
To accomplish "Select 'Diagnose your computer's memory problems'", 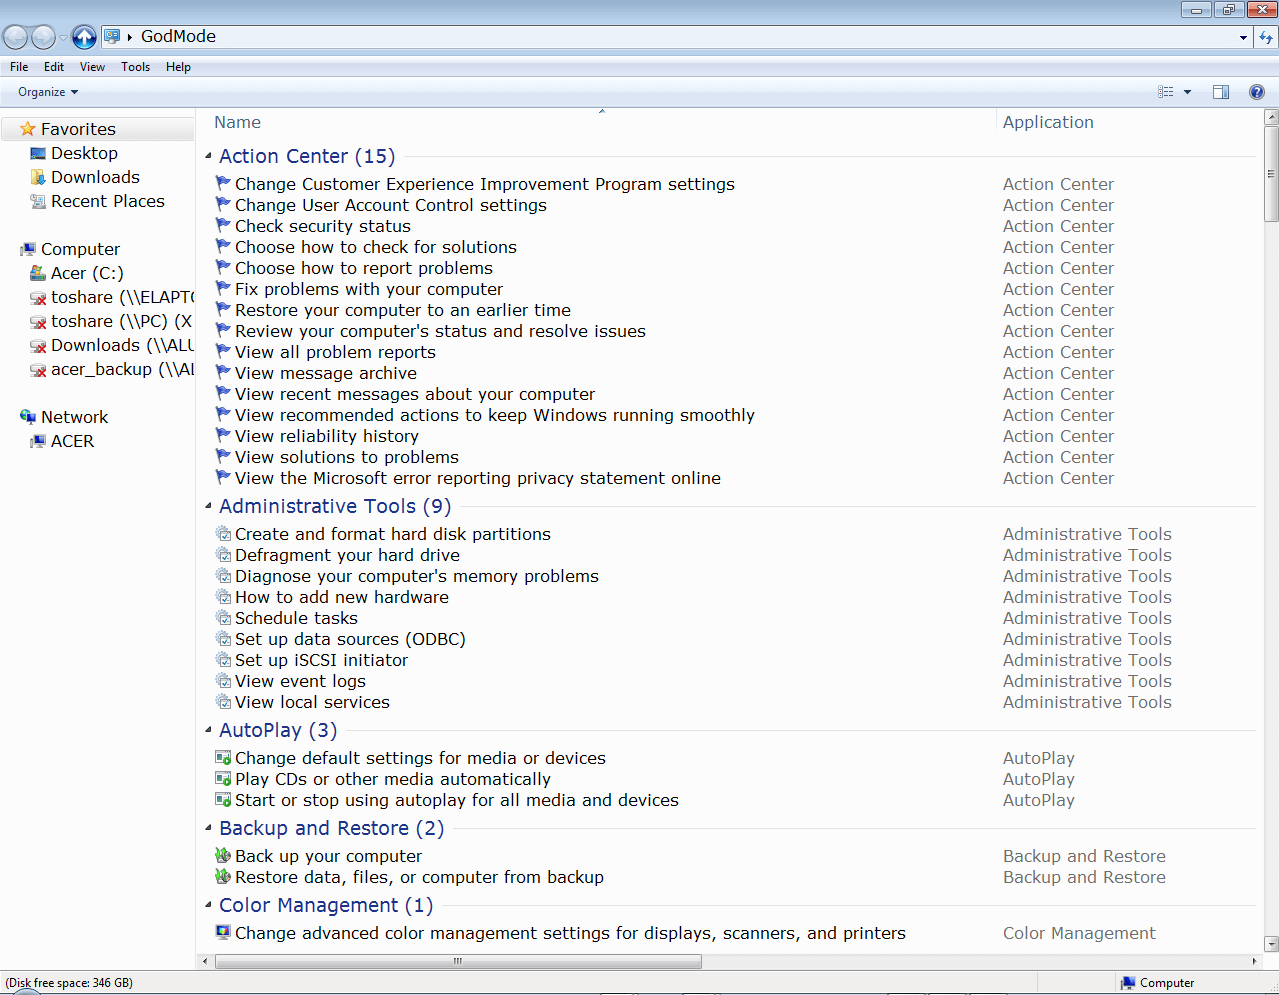I will pyautogui.click(x=417, y=576).
